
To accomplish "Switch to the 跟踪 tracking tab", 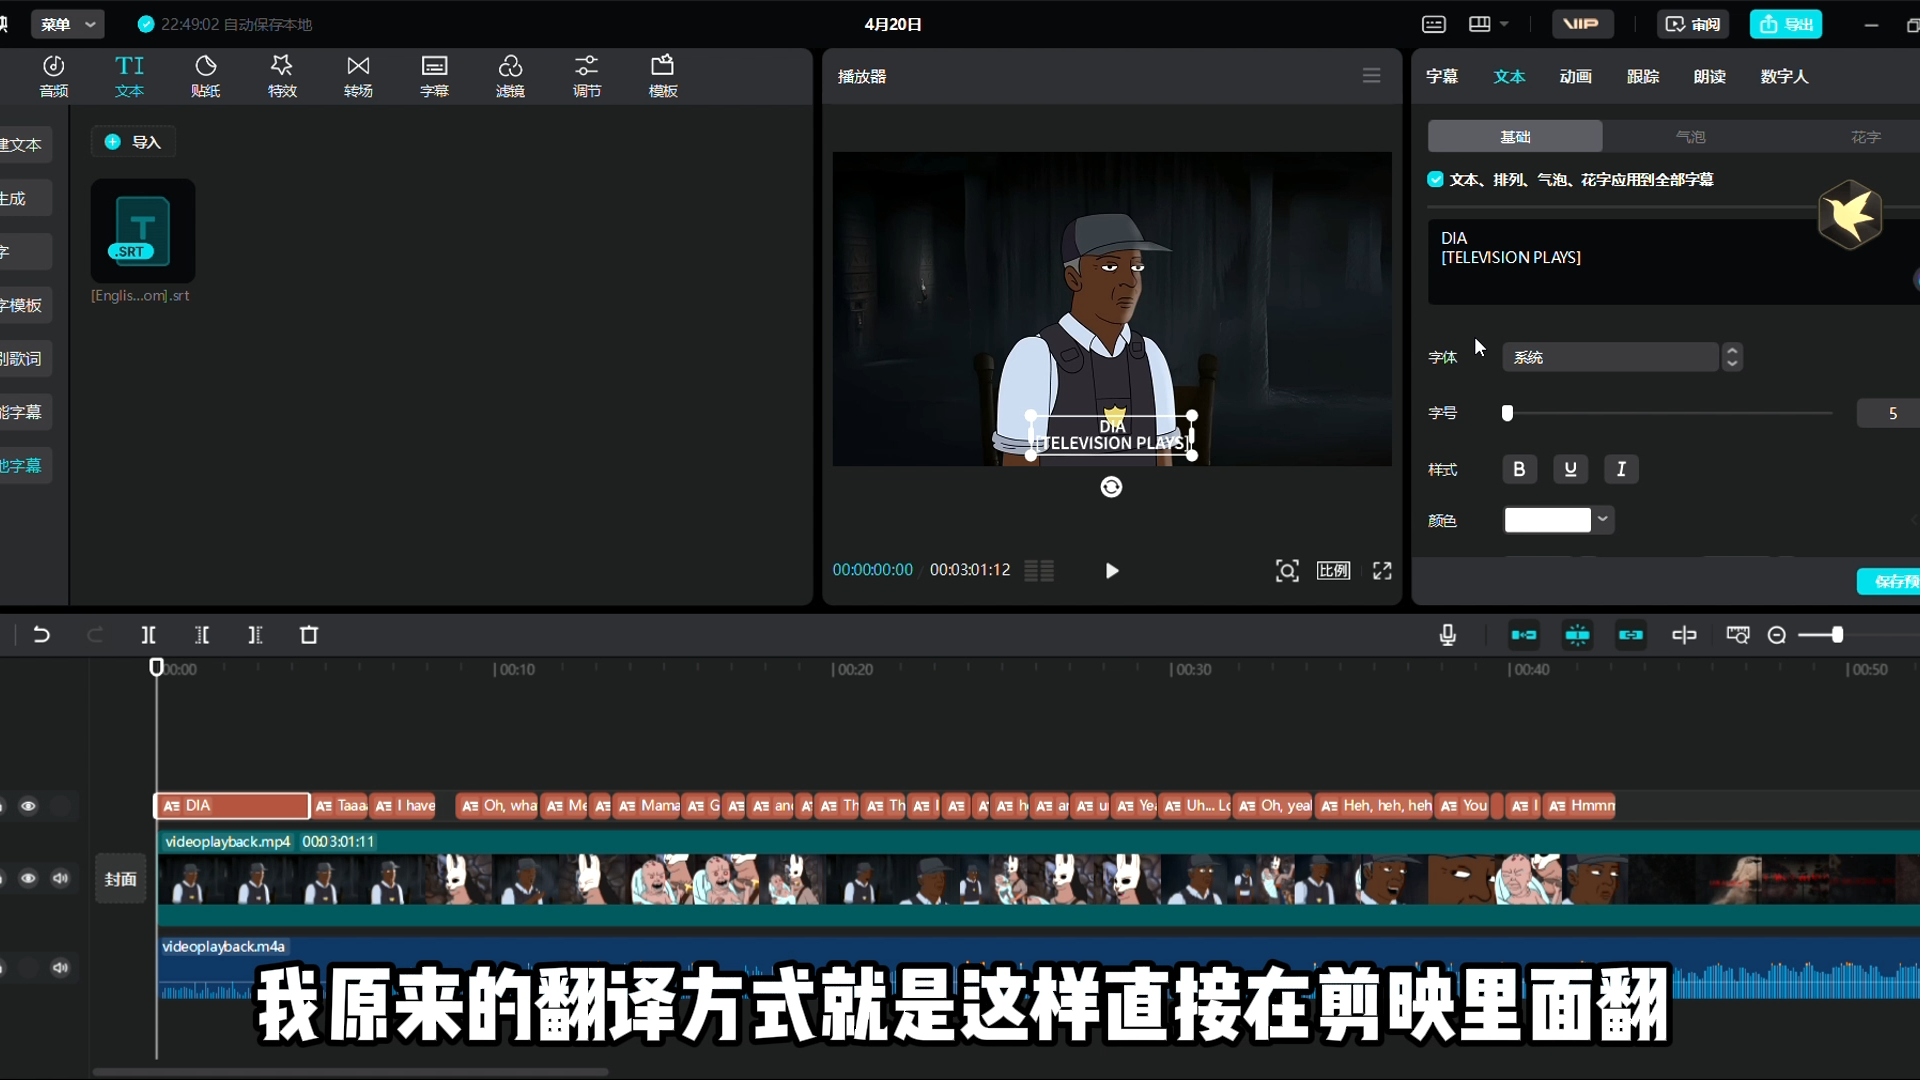I will pos(1643,76).
